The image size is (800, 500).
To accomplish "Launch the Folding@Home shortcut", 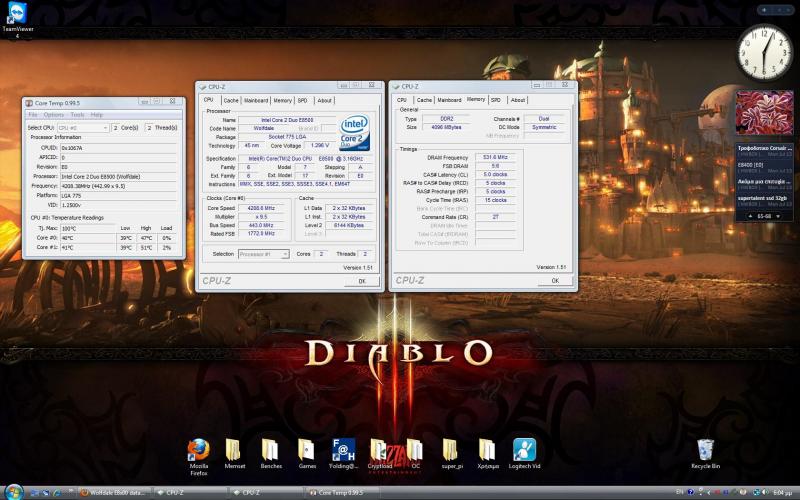I will [x=343, y=454].
